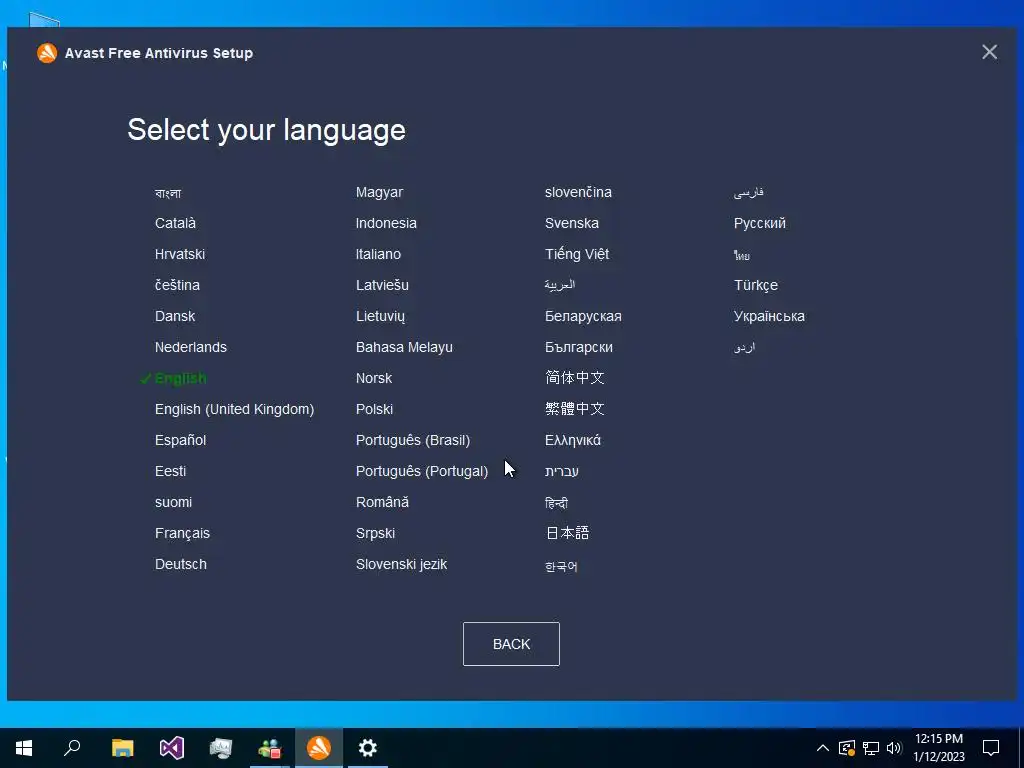Screen dimensions: 1024x768
Task: Select Deutsch language
Action: pos(181,564)
